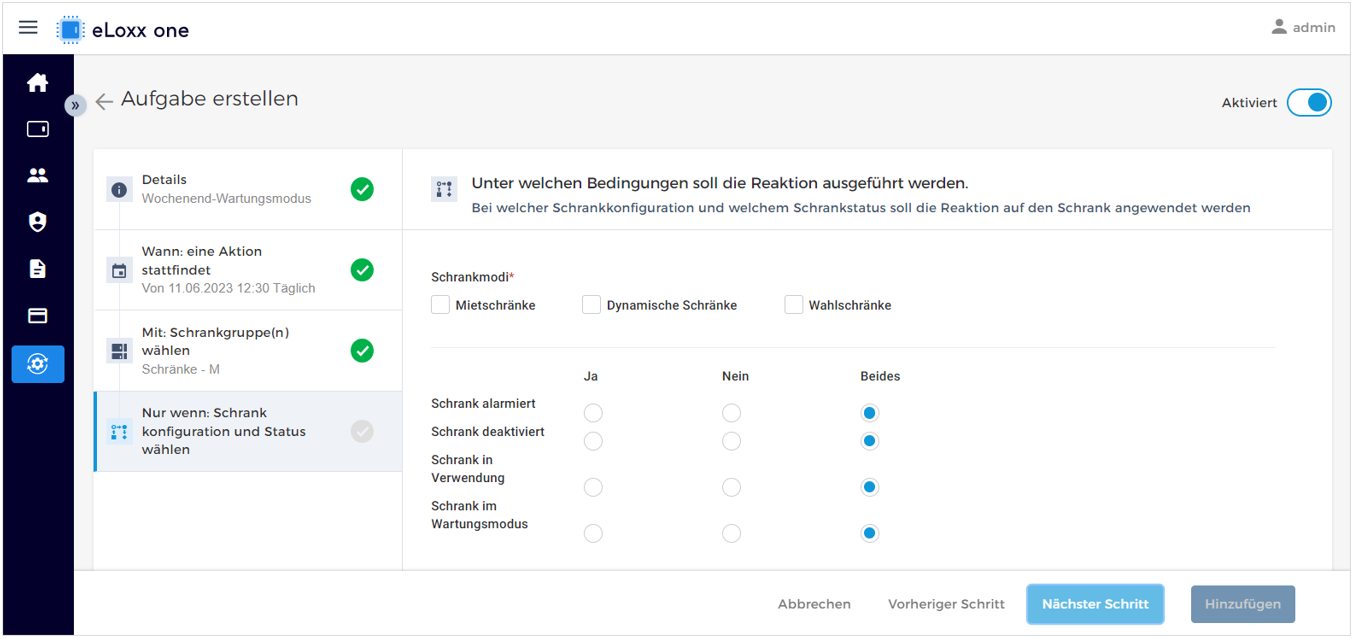Select Ja for Schrank im Wartungsmodus
Viewport: 1352px width, 638px height.
coord(593,533)
